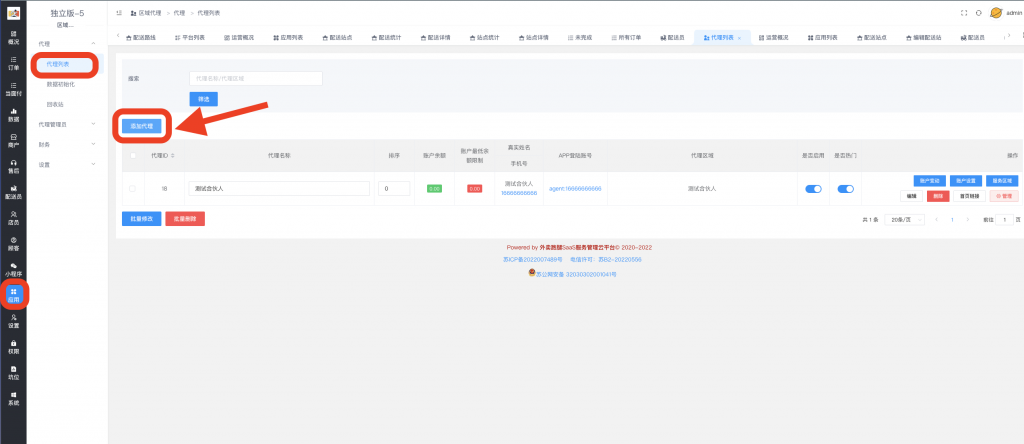Click the red 批量删除 button
The height and width of the screenshot is (444, 1024).
click(x=185, y=219)
